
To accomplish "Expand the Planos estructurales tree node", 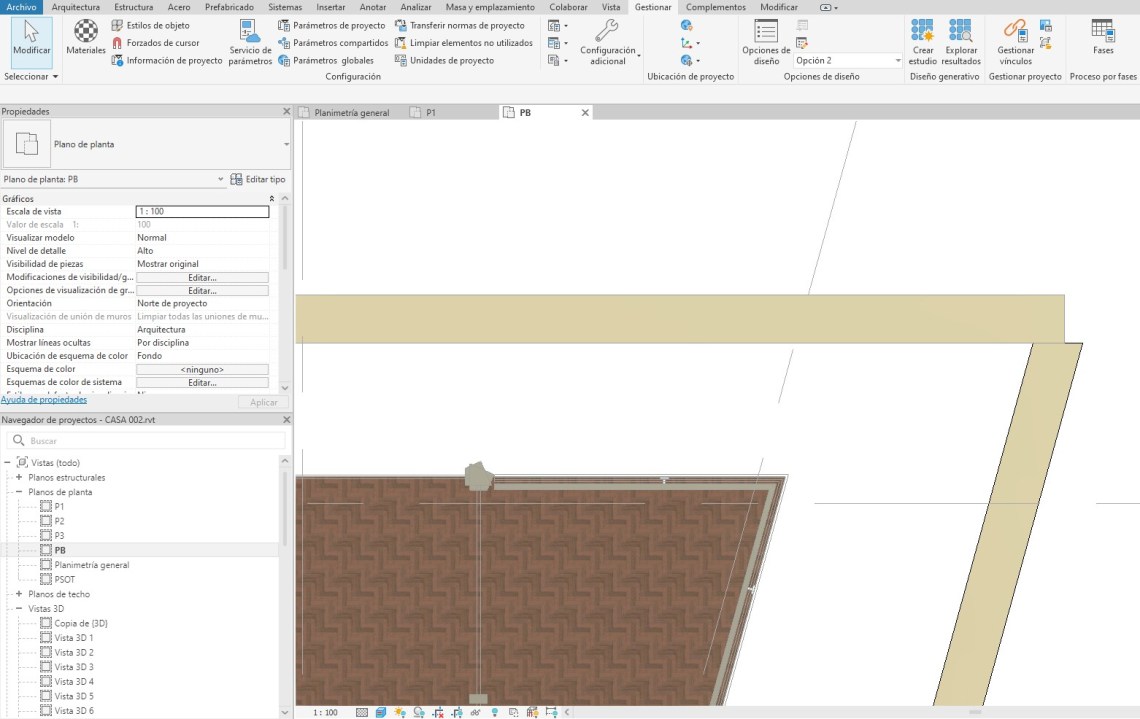I will 19,478.
